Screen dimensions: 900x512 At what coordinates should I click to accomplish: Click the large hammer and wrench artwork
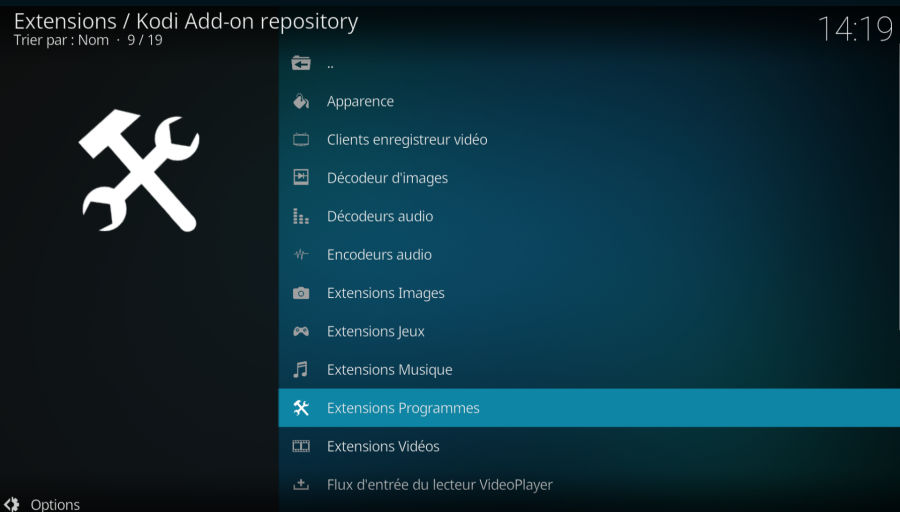(x=139, y=170)
